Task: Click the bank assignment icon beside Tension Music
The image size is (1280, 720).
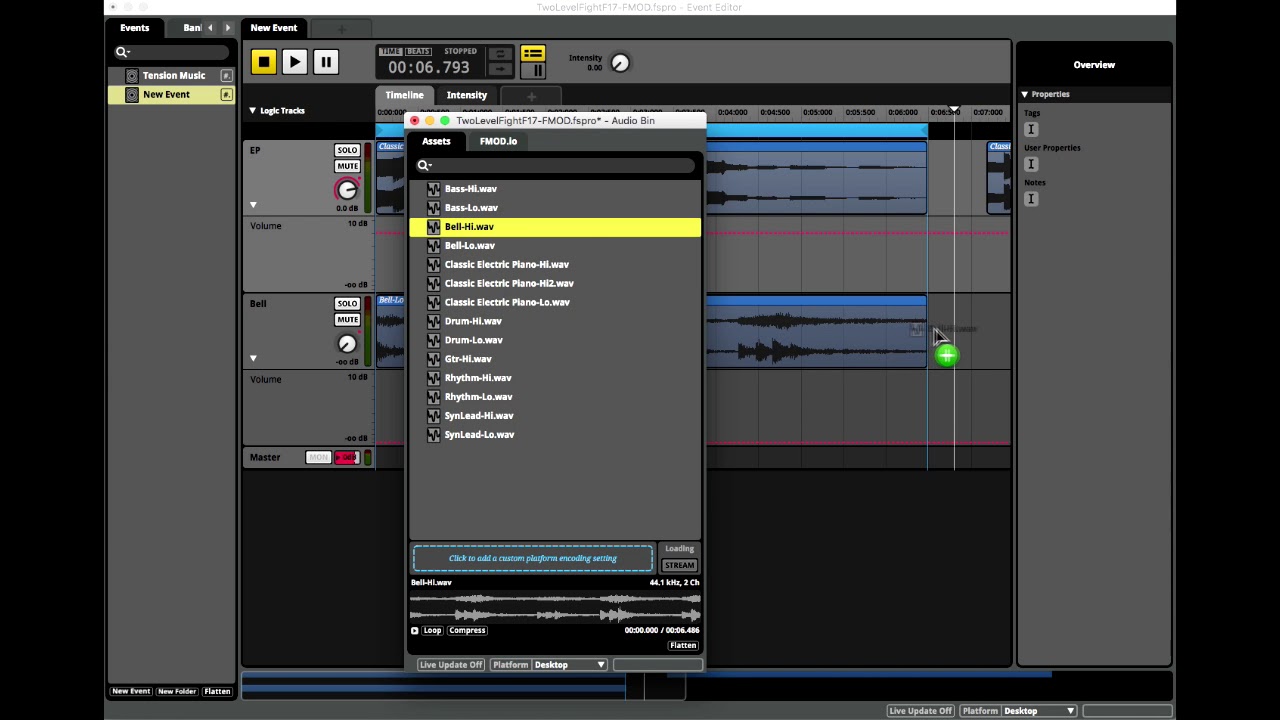Action: tap(226, 76)
